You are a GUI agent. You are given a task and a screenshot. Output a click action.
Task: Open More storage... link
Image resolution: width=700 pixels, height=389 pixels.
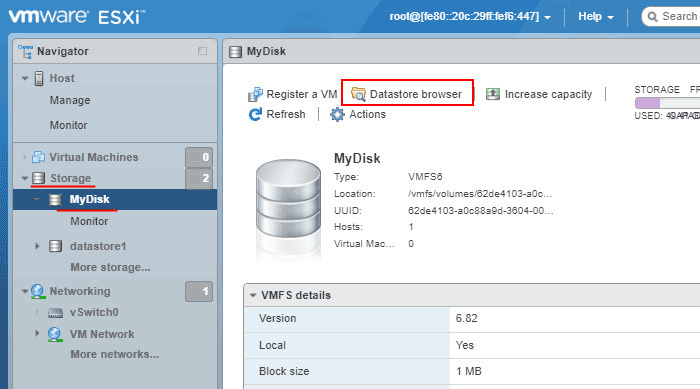110,267
